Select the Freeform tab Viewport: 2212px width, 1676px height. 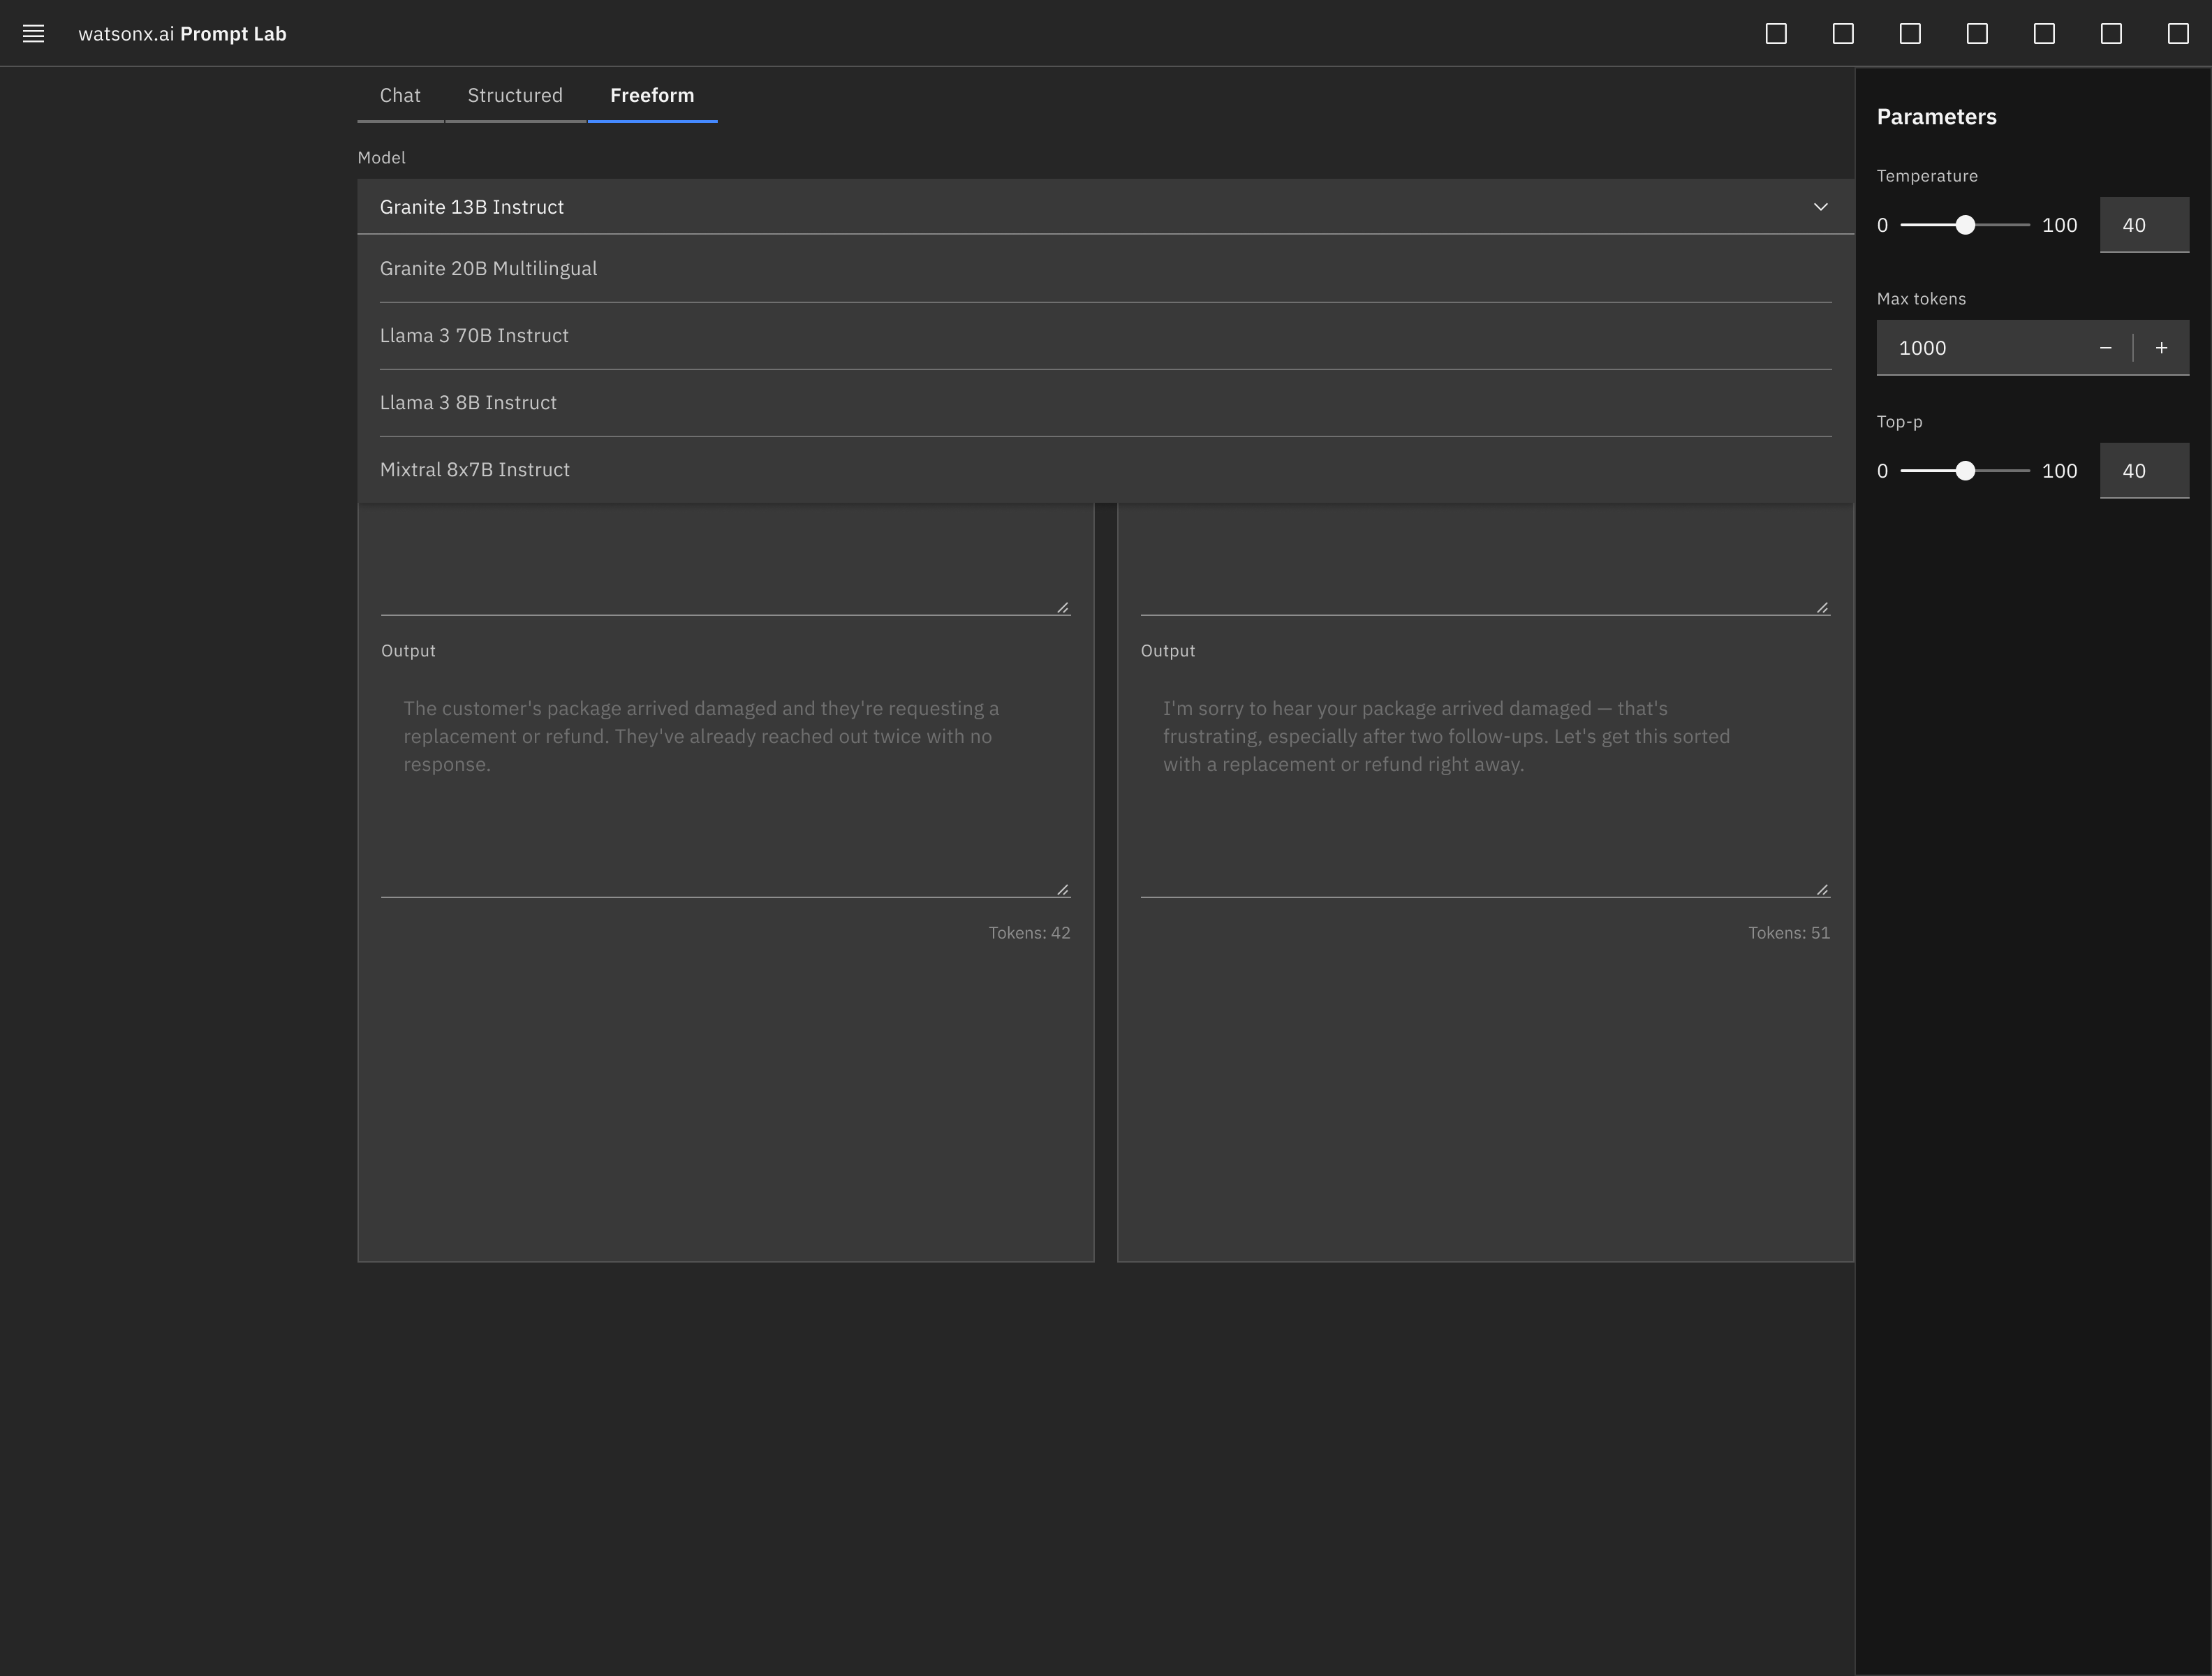(652, 95)
